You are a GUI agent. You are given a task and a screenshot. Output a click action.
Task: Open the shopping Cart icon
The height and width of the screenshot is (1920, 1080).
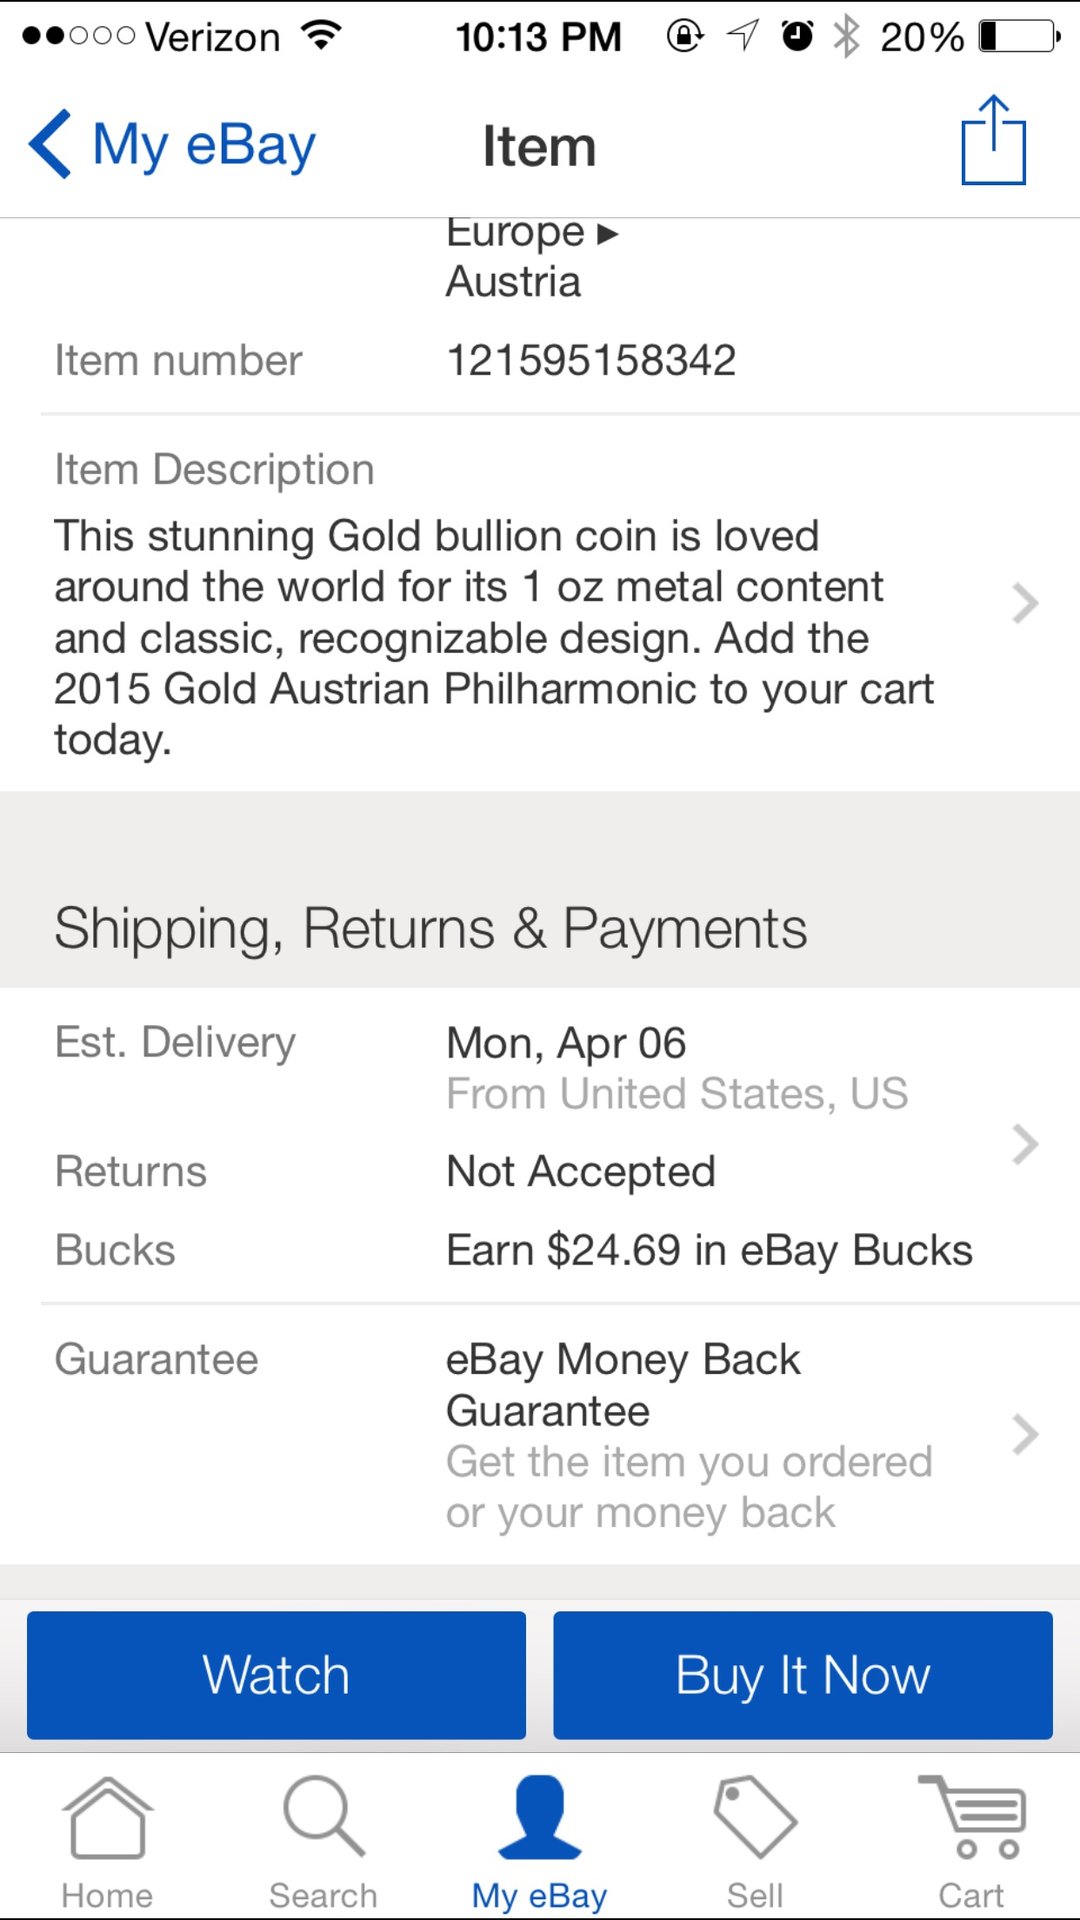click(x=972, y=1816)
